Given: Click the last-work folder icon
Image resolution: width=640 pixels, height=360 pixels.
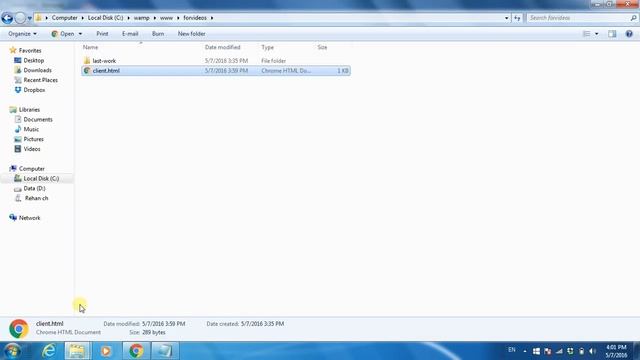Looking at the screenshot, I should [x=87, y=60].
